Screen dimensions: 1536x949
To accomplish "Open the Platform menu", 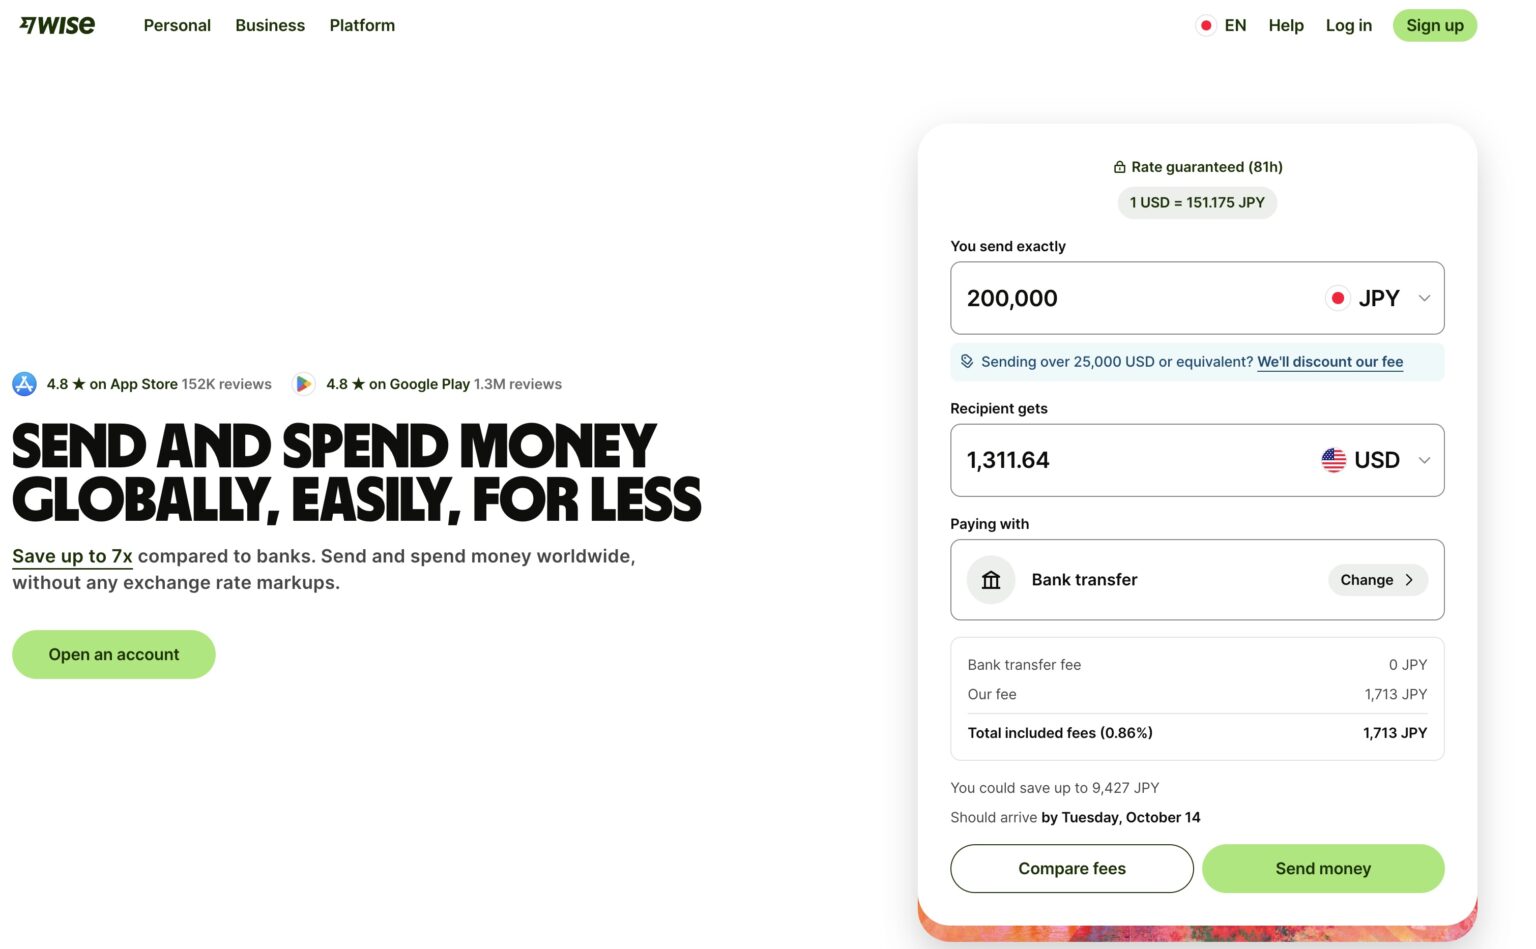I will tap(362, 26).
